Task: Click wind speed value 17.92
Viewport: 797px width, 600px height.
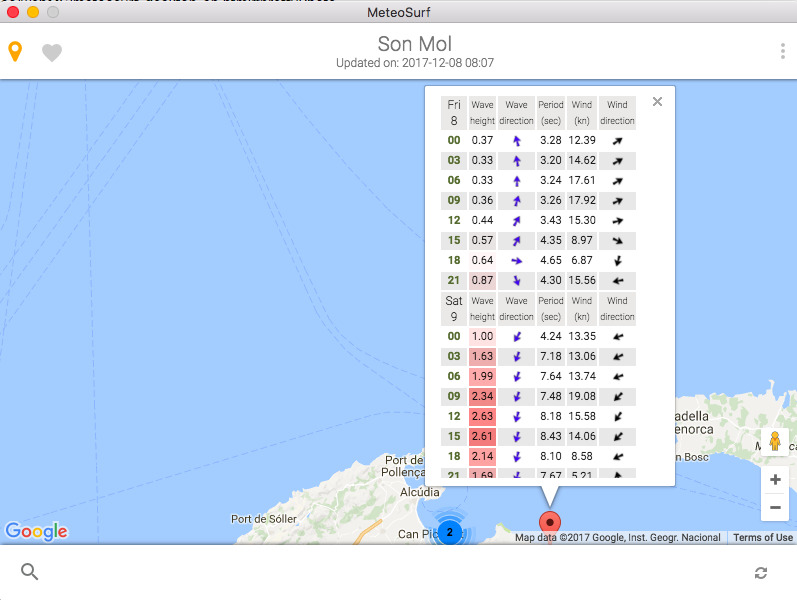Action: [582, 200]
